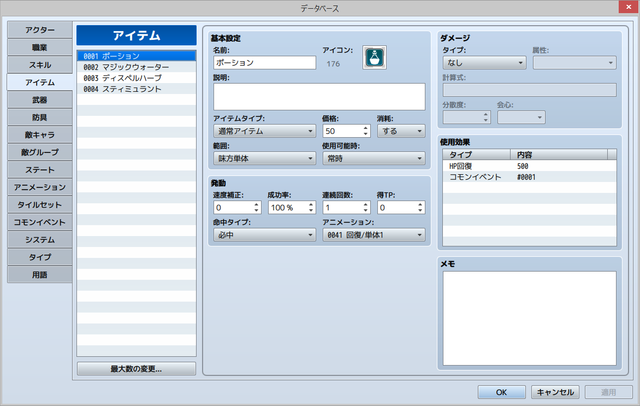640x406 pixels.
Task: Increase the 価格 value with up arrow
Action: pyautogui.click(x=366, y=128)
